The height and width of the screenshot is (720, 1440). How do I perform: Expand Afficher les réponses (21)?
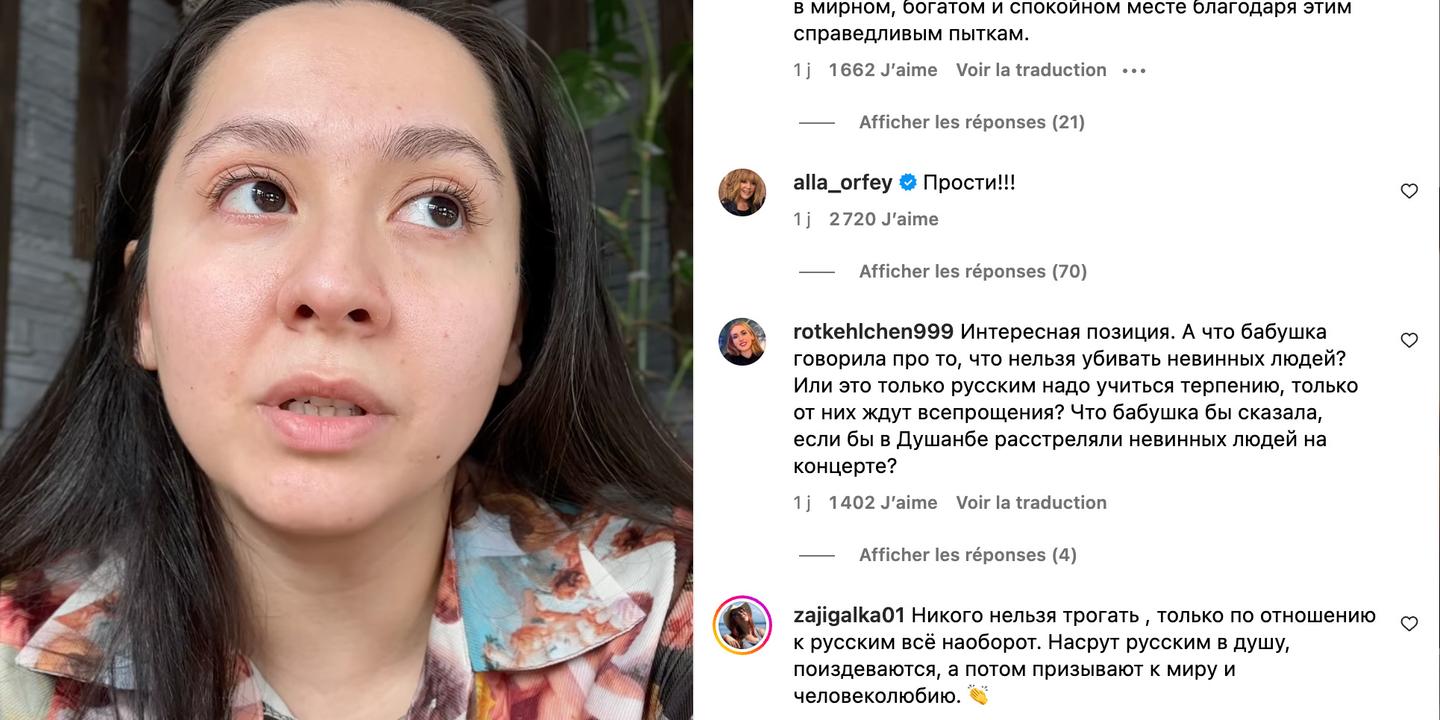[x=972, y=122]
